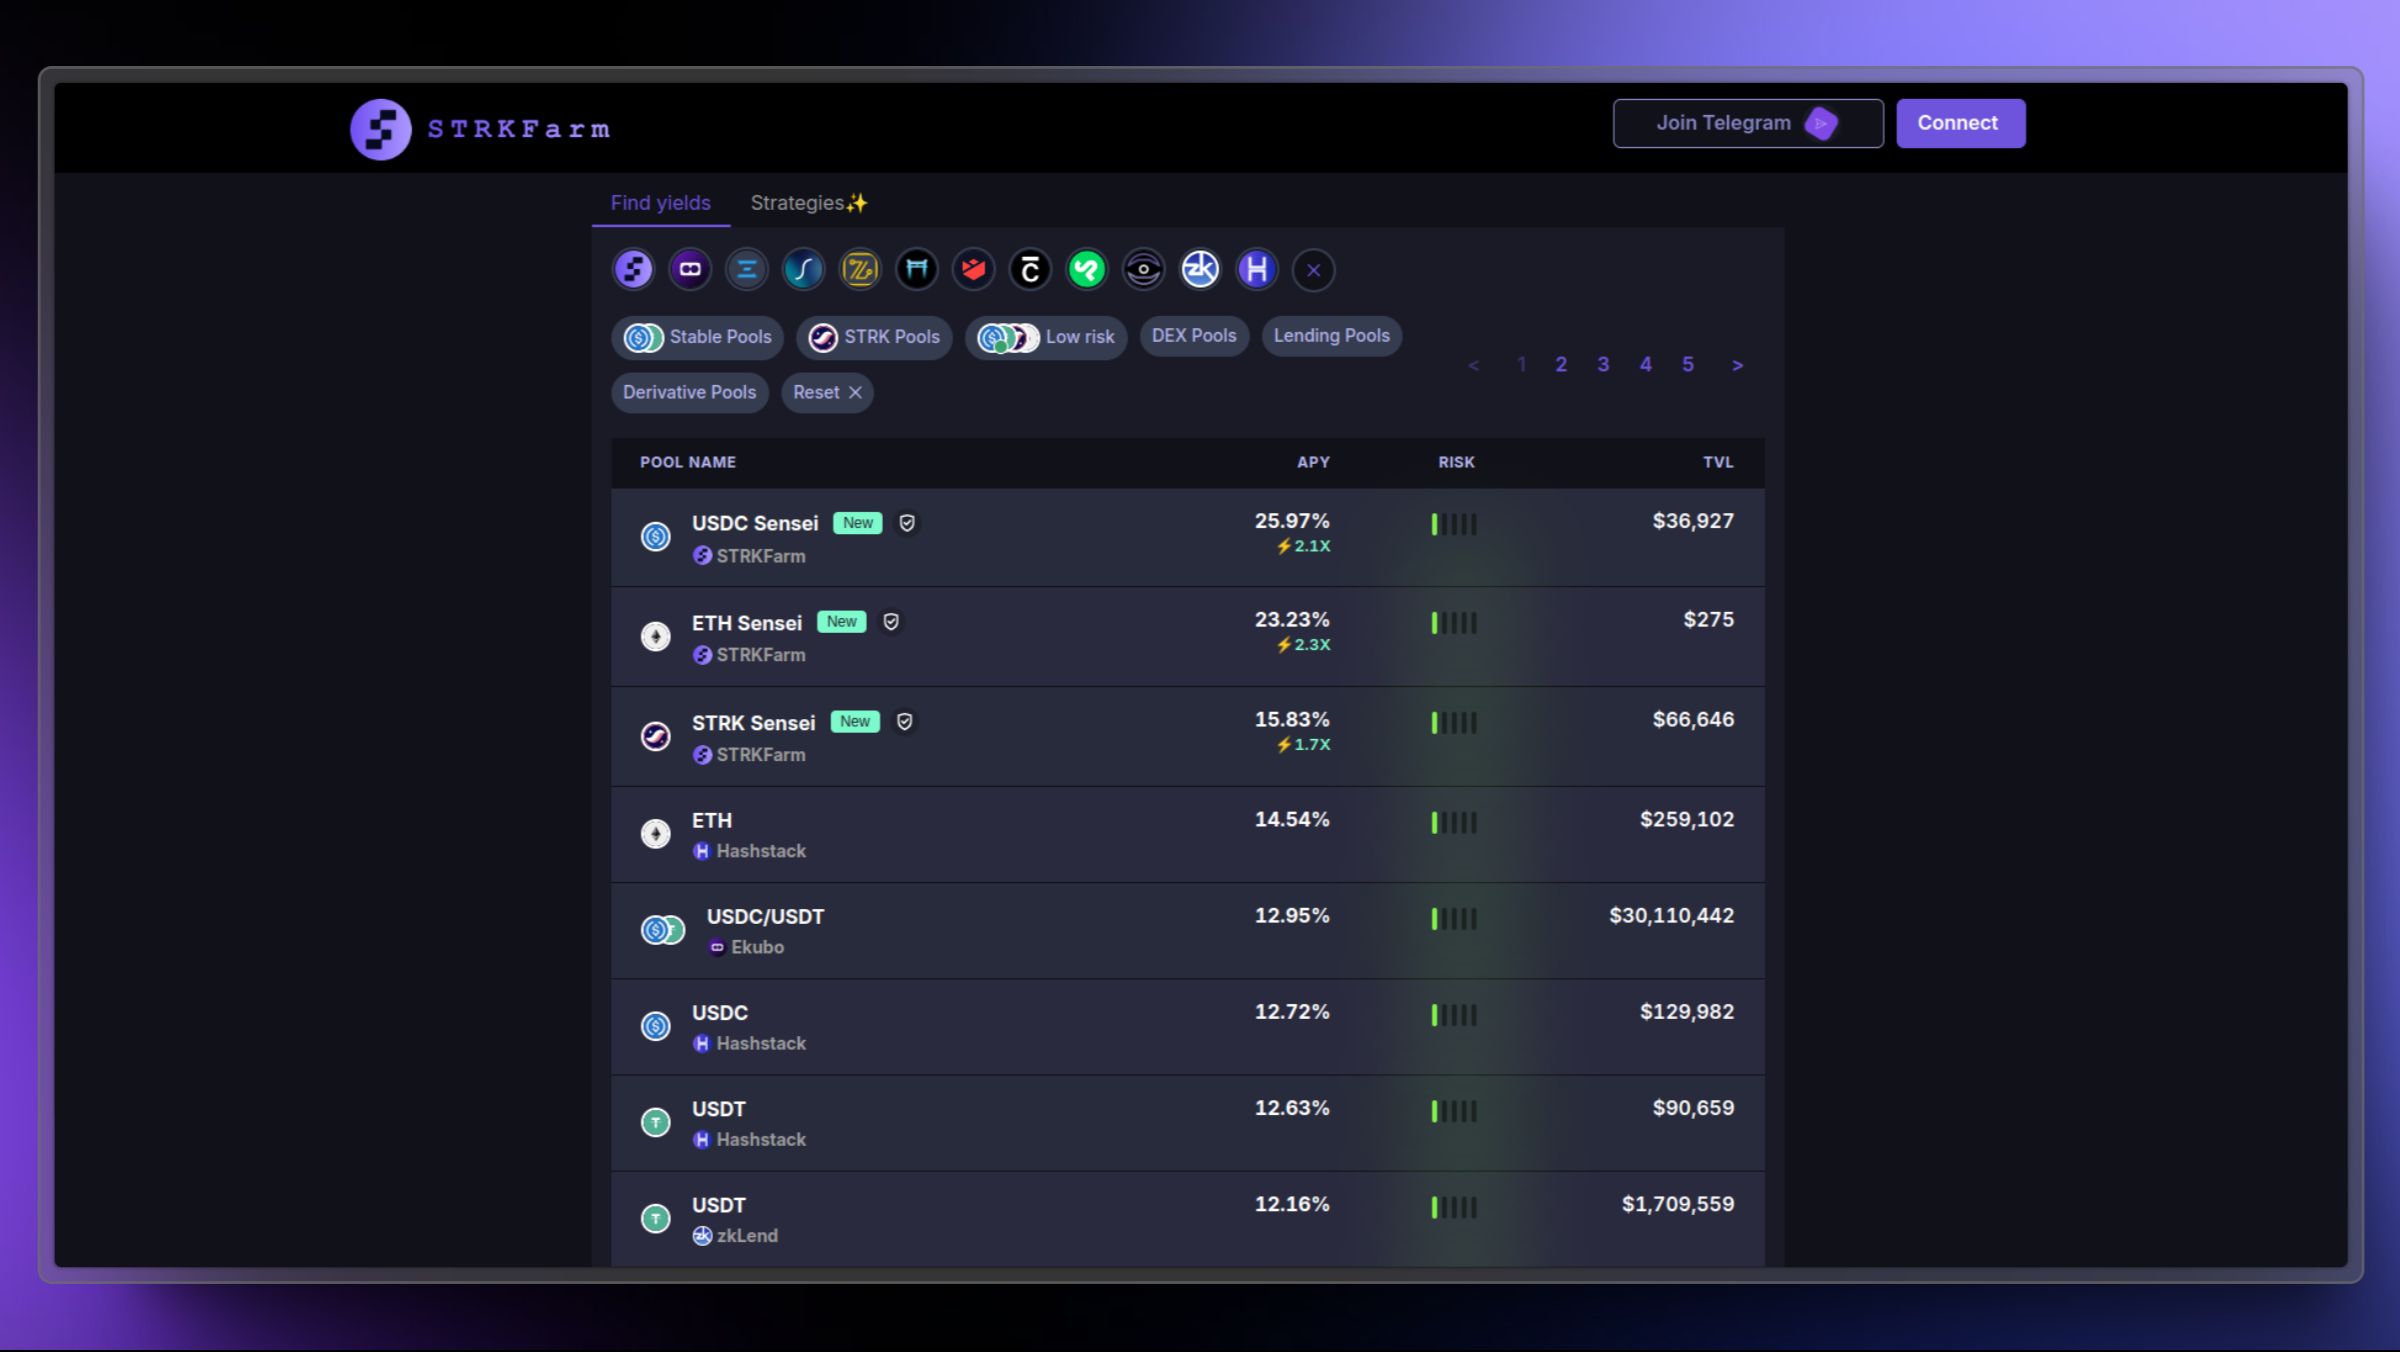This screenshot has width=2400, height=1352.
Task: Click the USDT token icon in Hashstack row
Action: [655, 1122]
